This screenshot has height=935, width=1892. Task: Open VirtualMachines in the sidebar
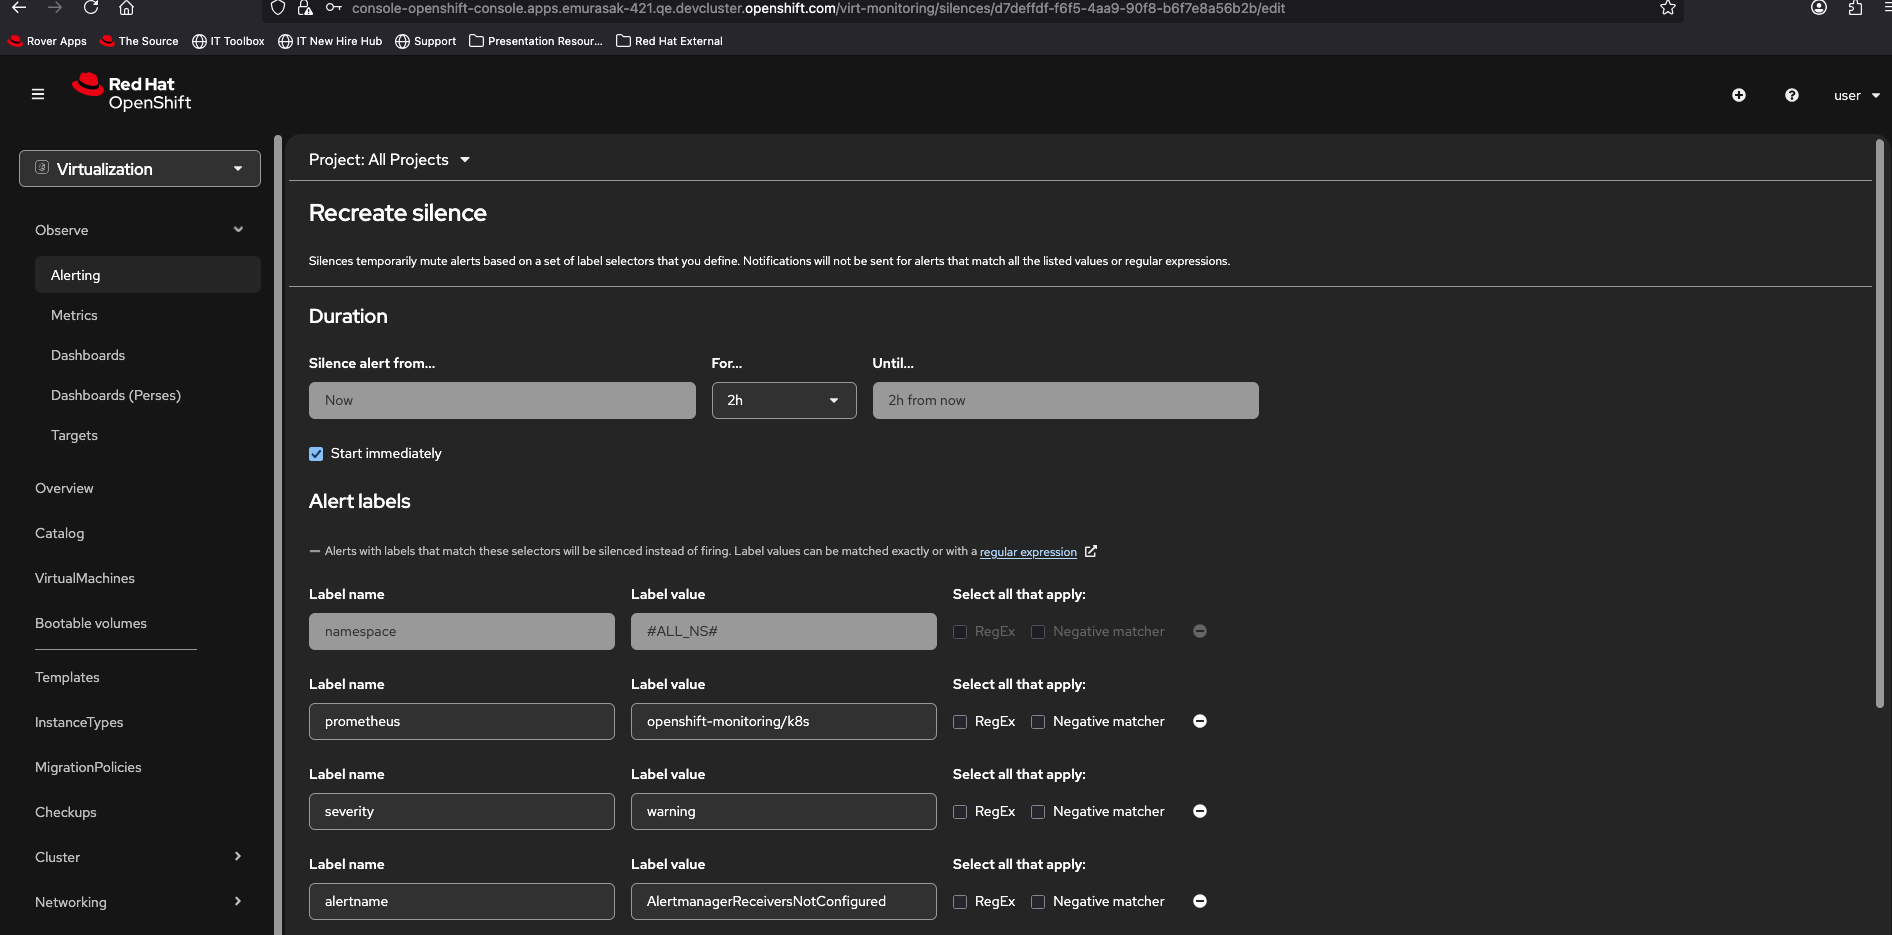click(x=85, y=578)
